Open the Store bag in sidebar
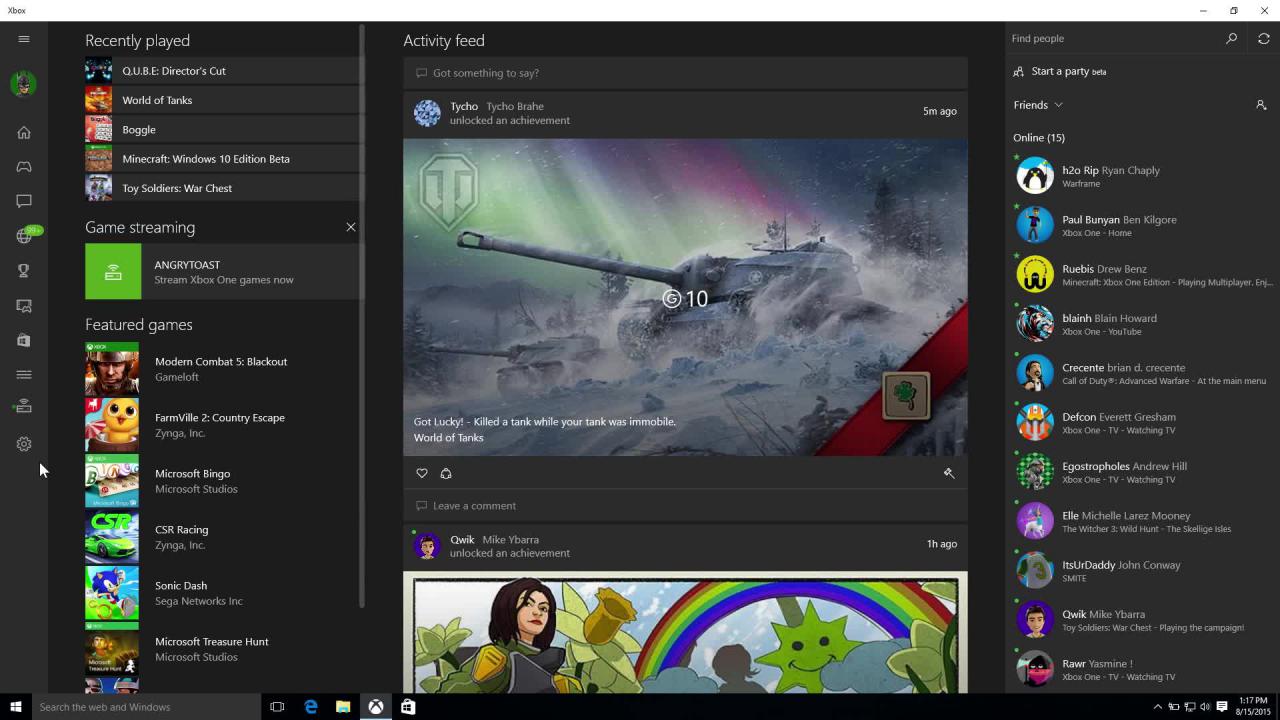This screenshot has height=720, width=1280. coord(24,340)
